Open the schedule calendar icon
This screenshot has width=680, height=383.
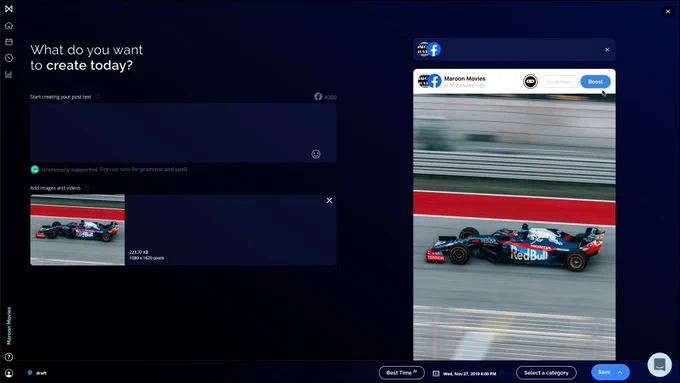tap(436, 373)
